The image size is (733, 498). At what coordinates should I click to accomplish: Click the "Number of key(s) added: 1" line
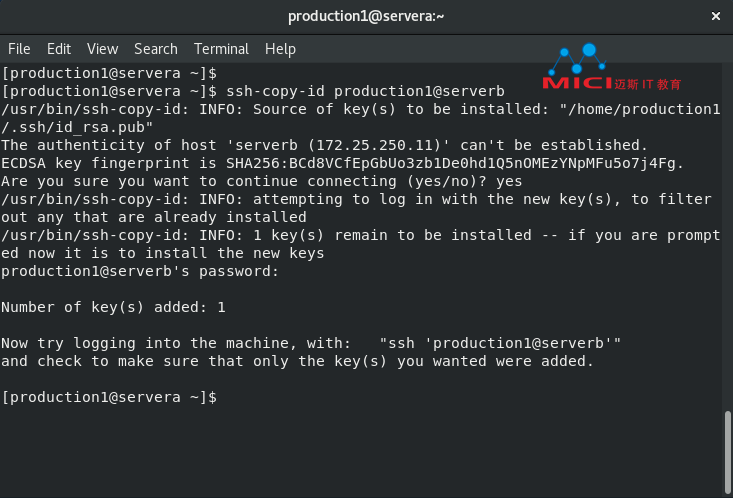(113, 307)
